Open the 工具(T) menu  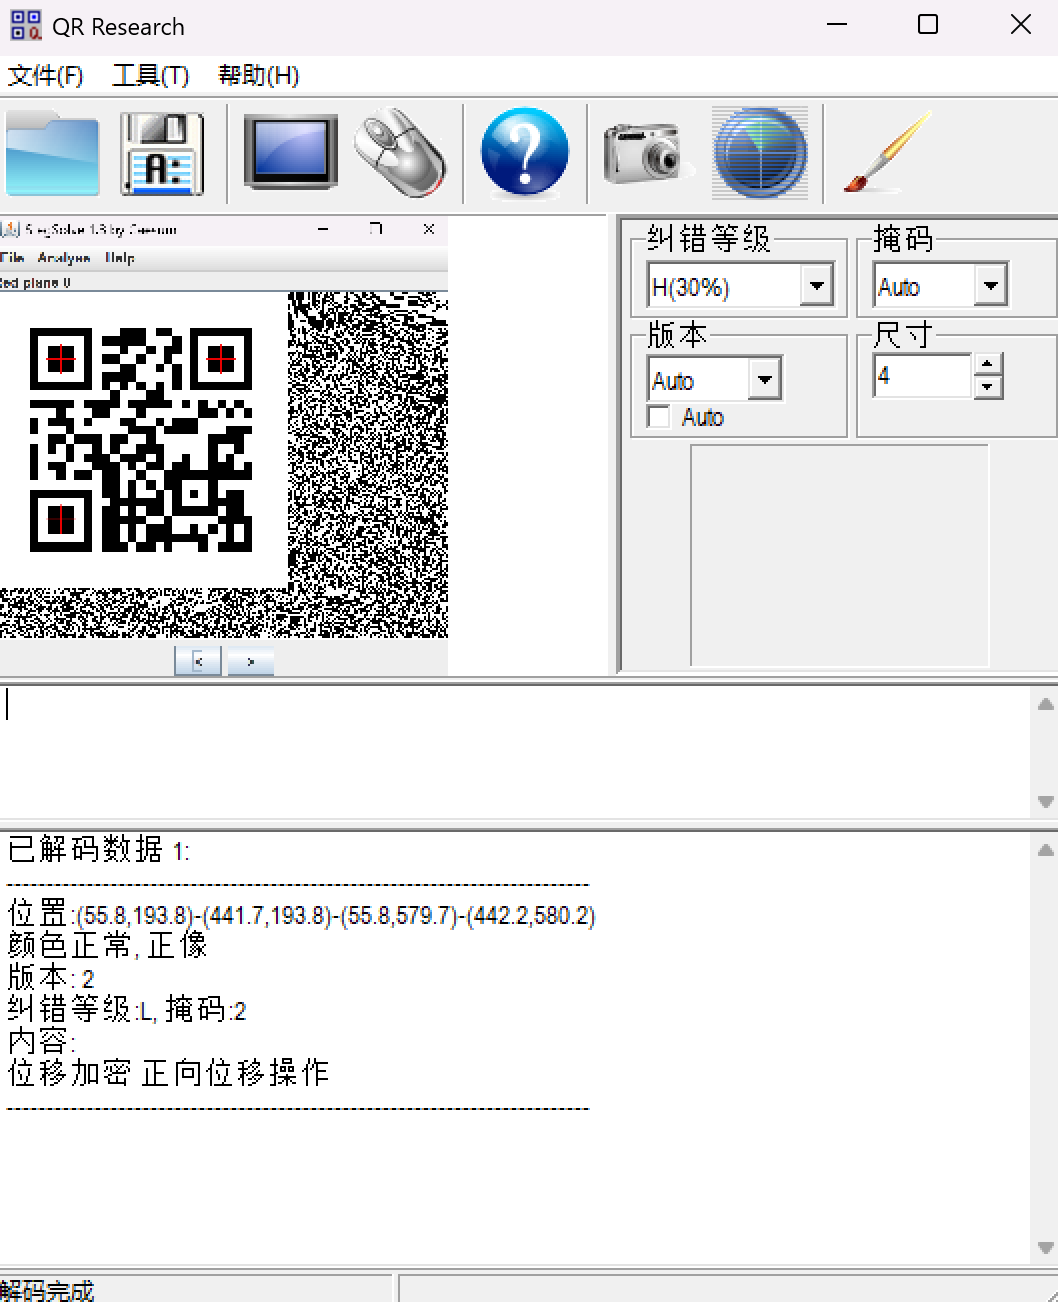(x=150, y=76)
